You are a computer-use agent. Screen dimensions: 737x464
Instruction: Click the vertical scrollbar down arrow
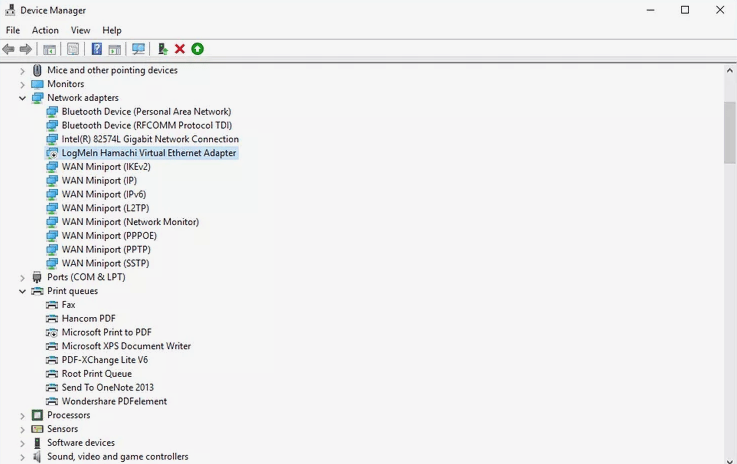click(x=729, y=456)
